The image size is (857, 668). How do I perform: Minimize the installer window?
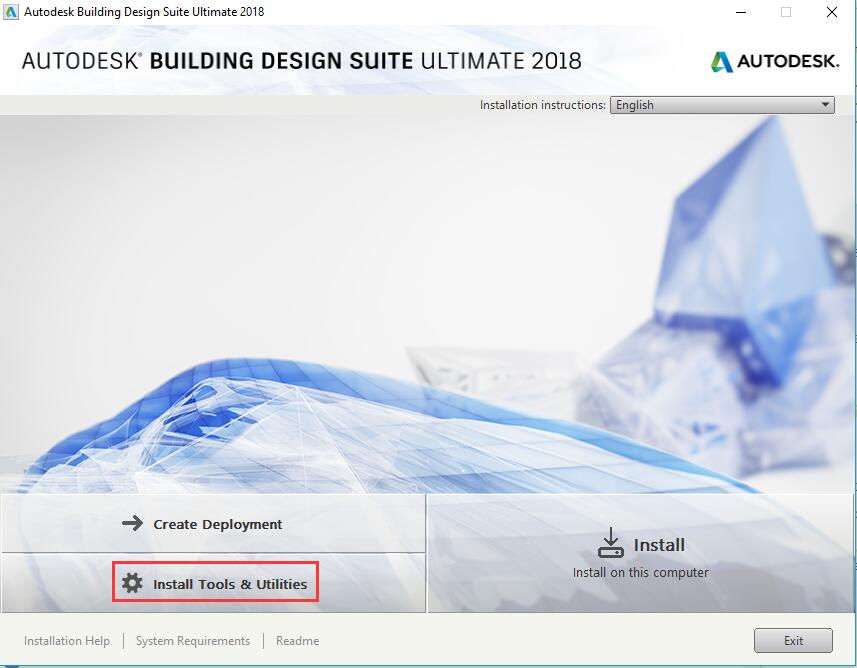click(741, 12)
